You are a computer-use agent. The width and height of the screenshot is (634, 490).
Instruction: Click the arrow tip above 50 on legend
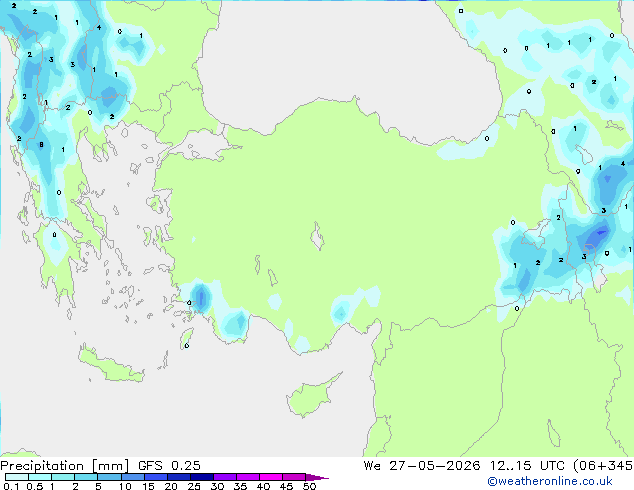[317, 477]
